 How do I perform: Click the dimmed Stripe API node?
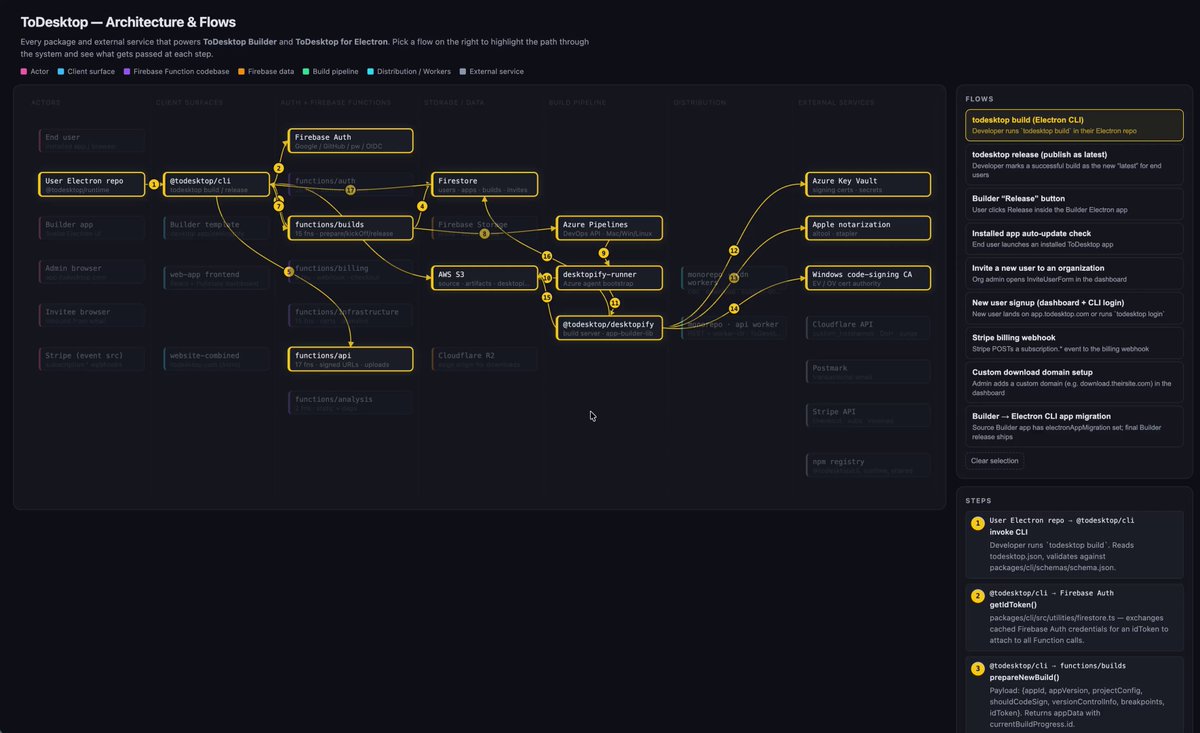868,415
